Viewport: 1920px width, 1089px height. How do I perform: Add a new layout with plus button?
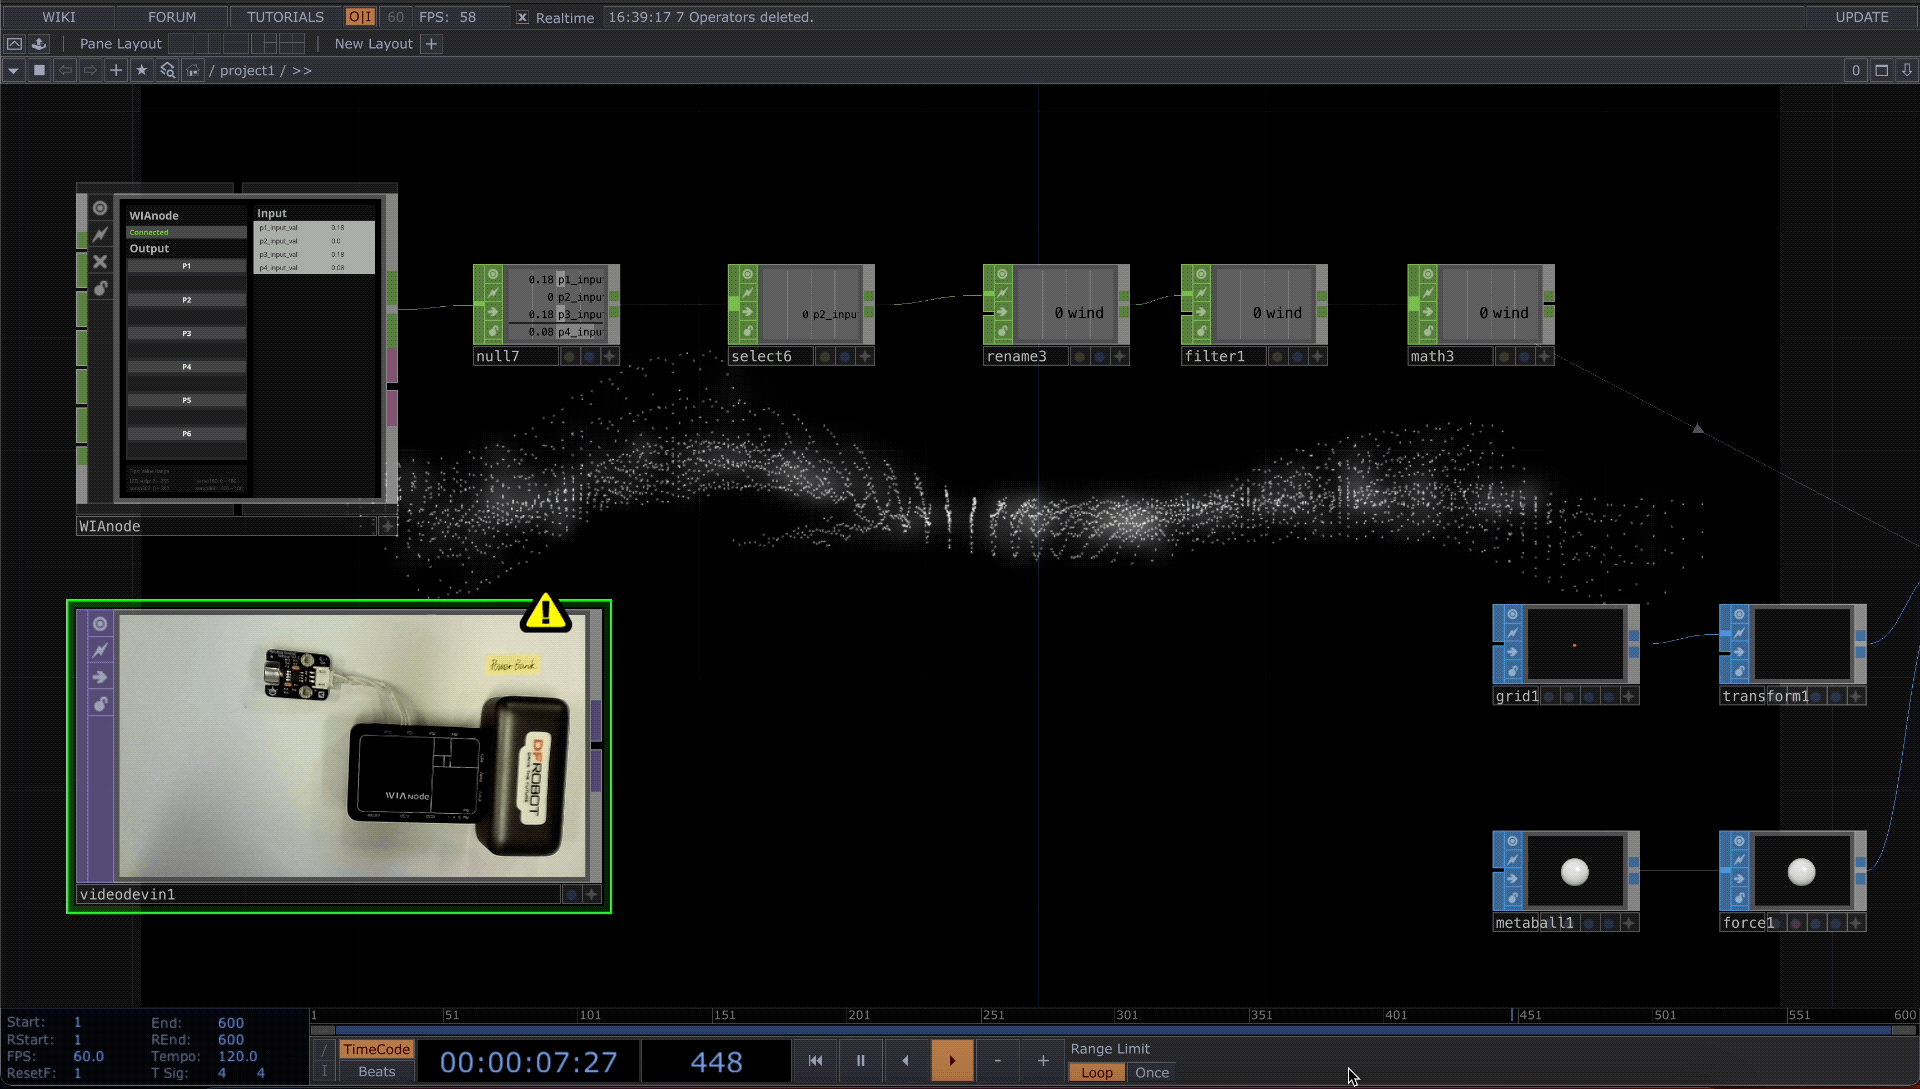point(431,44)
